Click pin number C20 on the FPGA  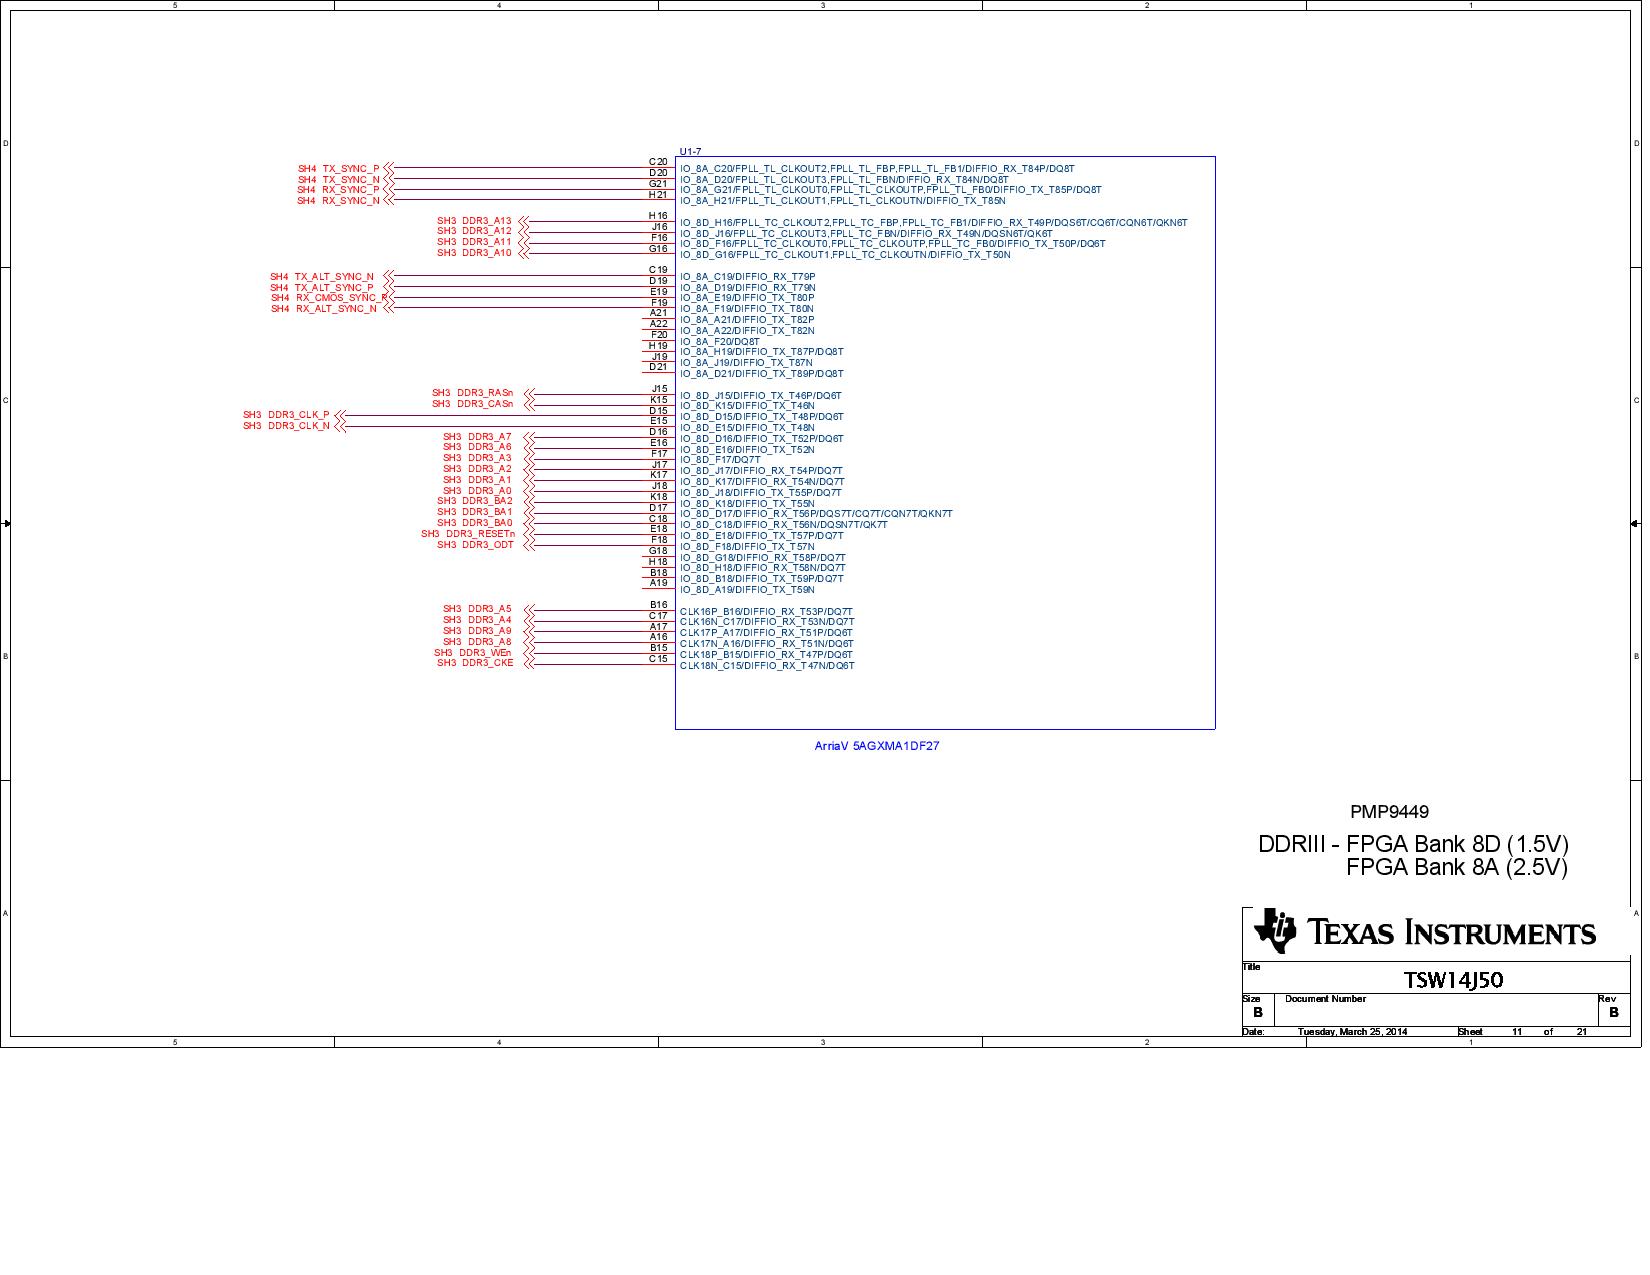coord(657,162)
